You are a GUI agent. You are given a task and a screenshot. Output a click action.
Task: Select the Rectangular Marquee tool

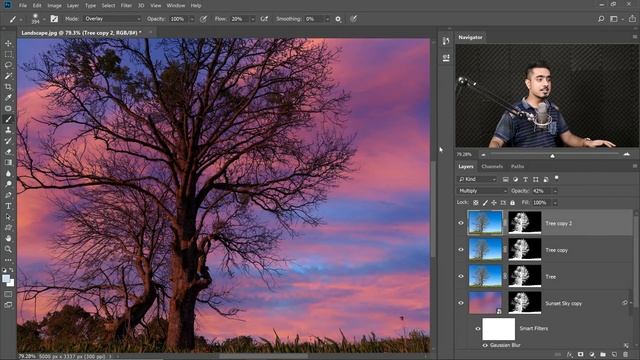tap(8, 54)
